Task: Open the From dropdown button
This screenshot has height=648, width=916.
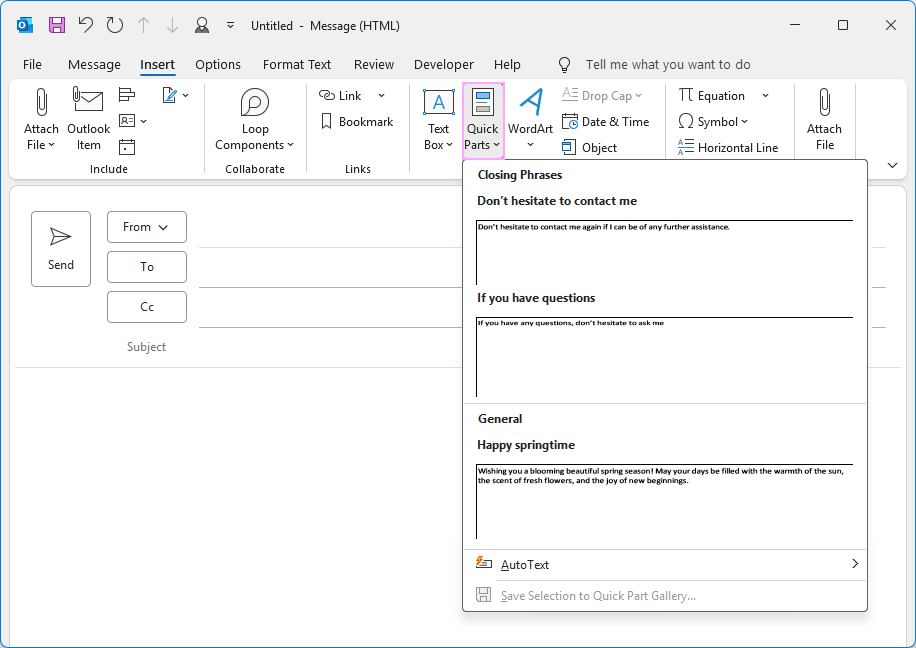Action: 147,227
